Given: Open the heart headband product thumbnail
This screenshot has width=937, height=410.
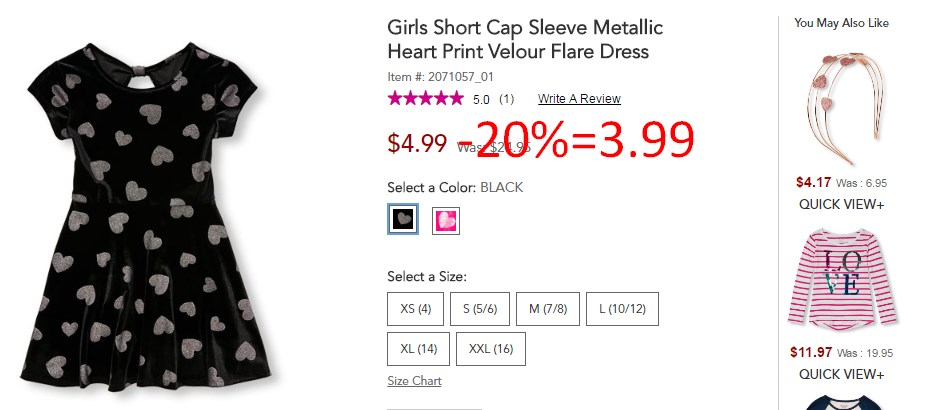Looking at the screenshot, I should [x=841, y=108].
